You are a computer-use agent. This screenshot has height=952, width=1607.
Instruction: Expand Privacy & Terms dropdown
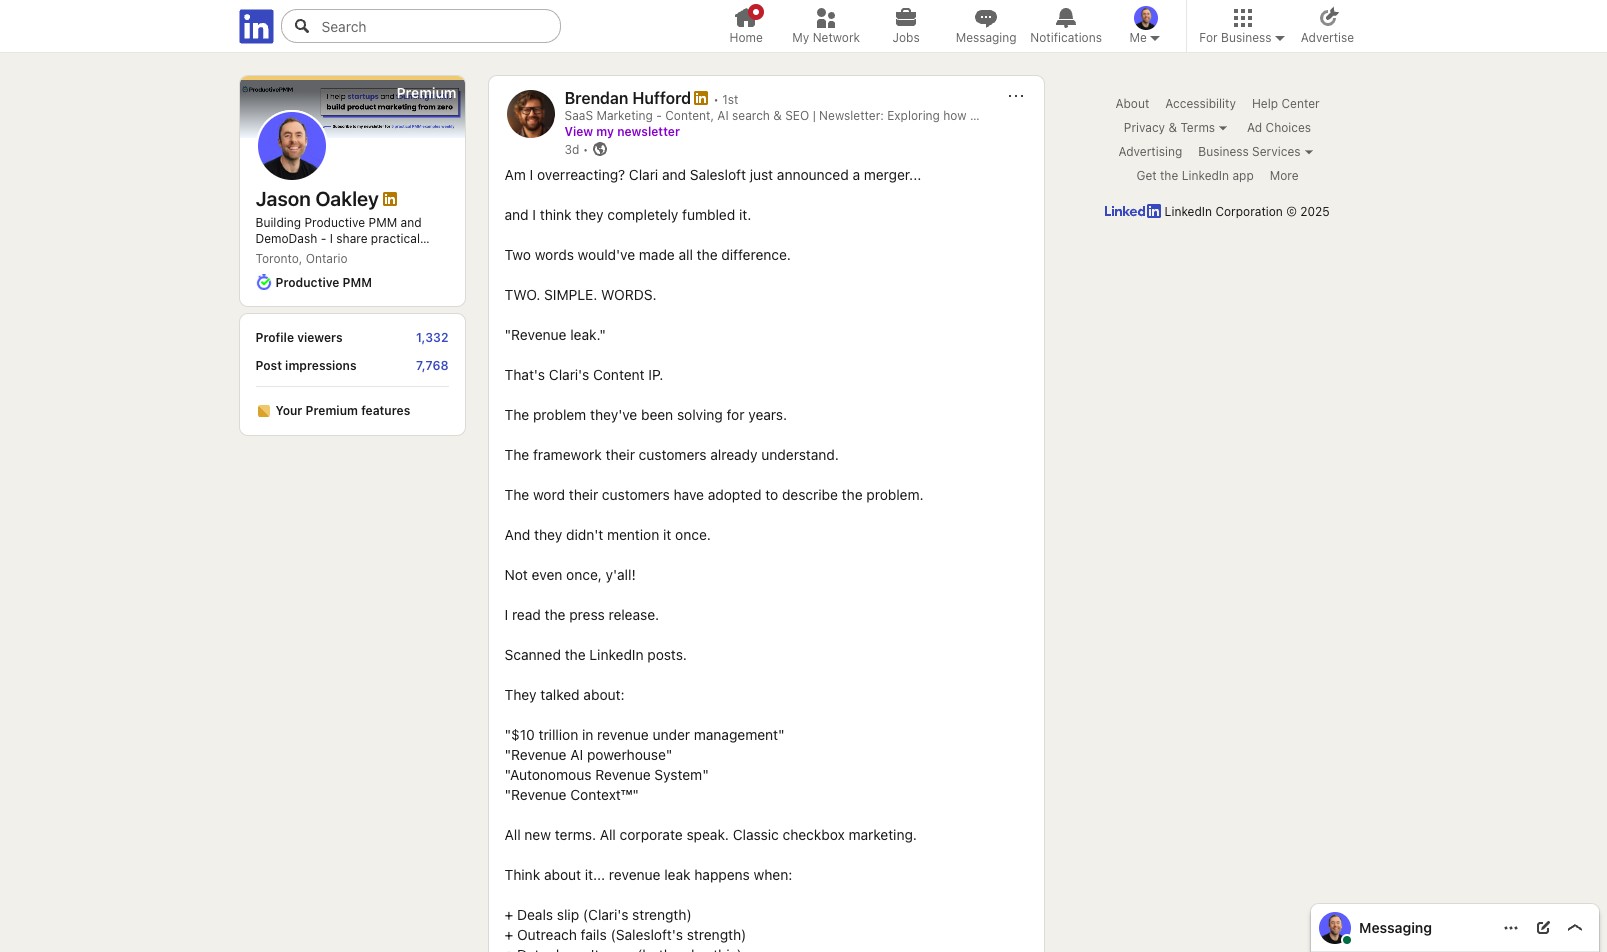(1175, 128)
